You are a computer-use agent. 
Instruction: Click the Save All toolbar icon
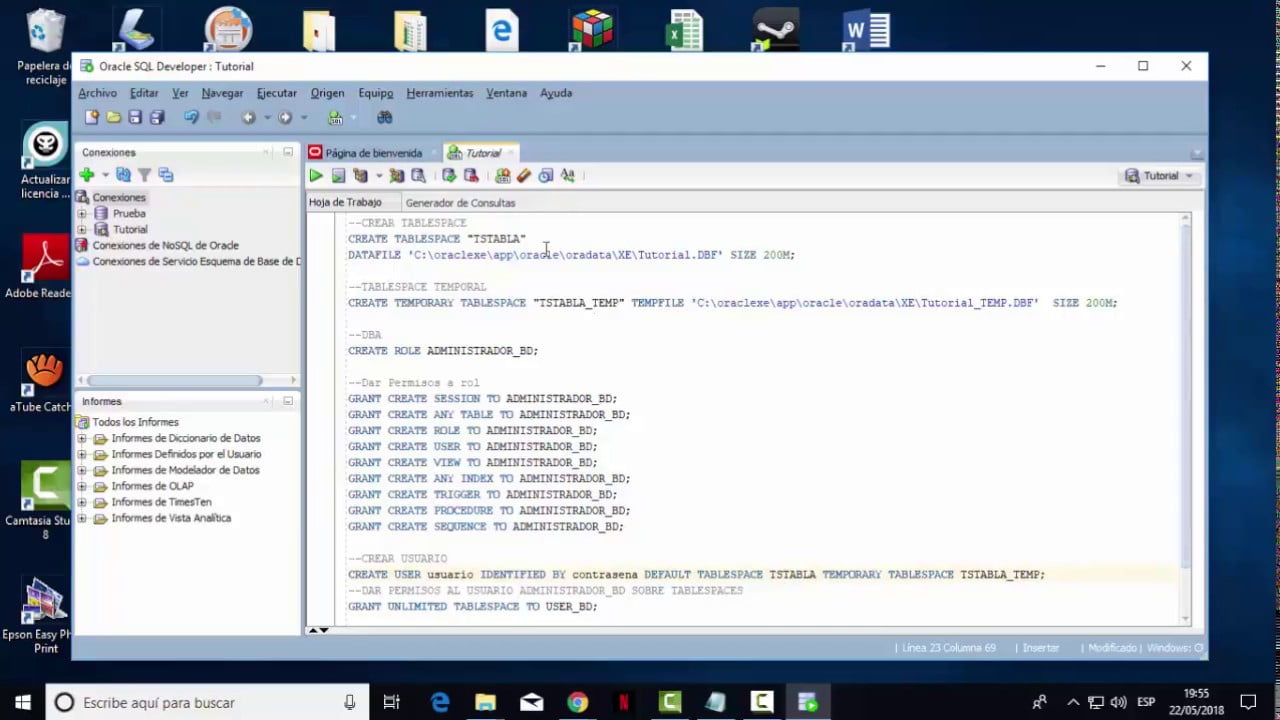tap(157, 117)
